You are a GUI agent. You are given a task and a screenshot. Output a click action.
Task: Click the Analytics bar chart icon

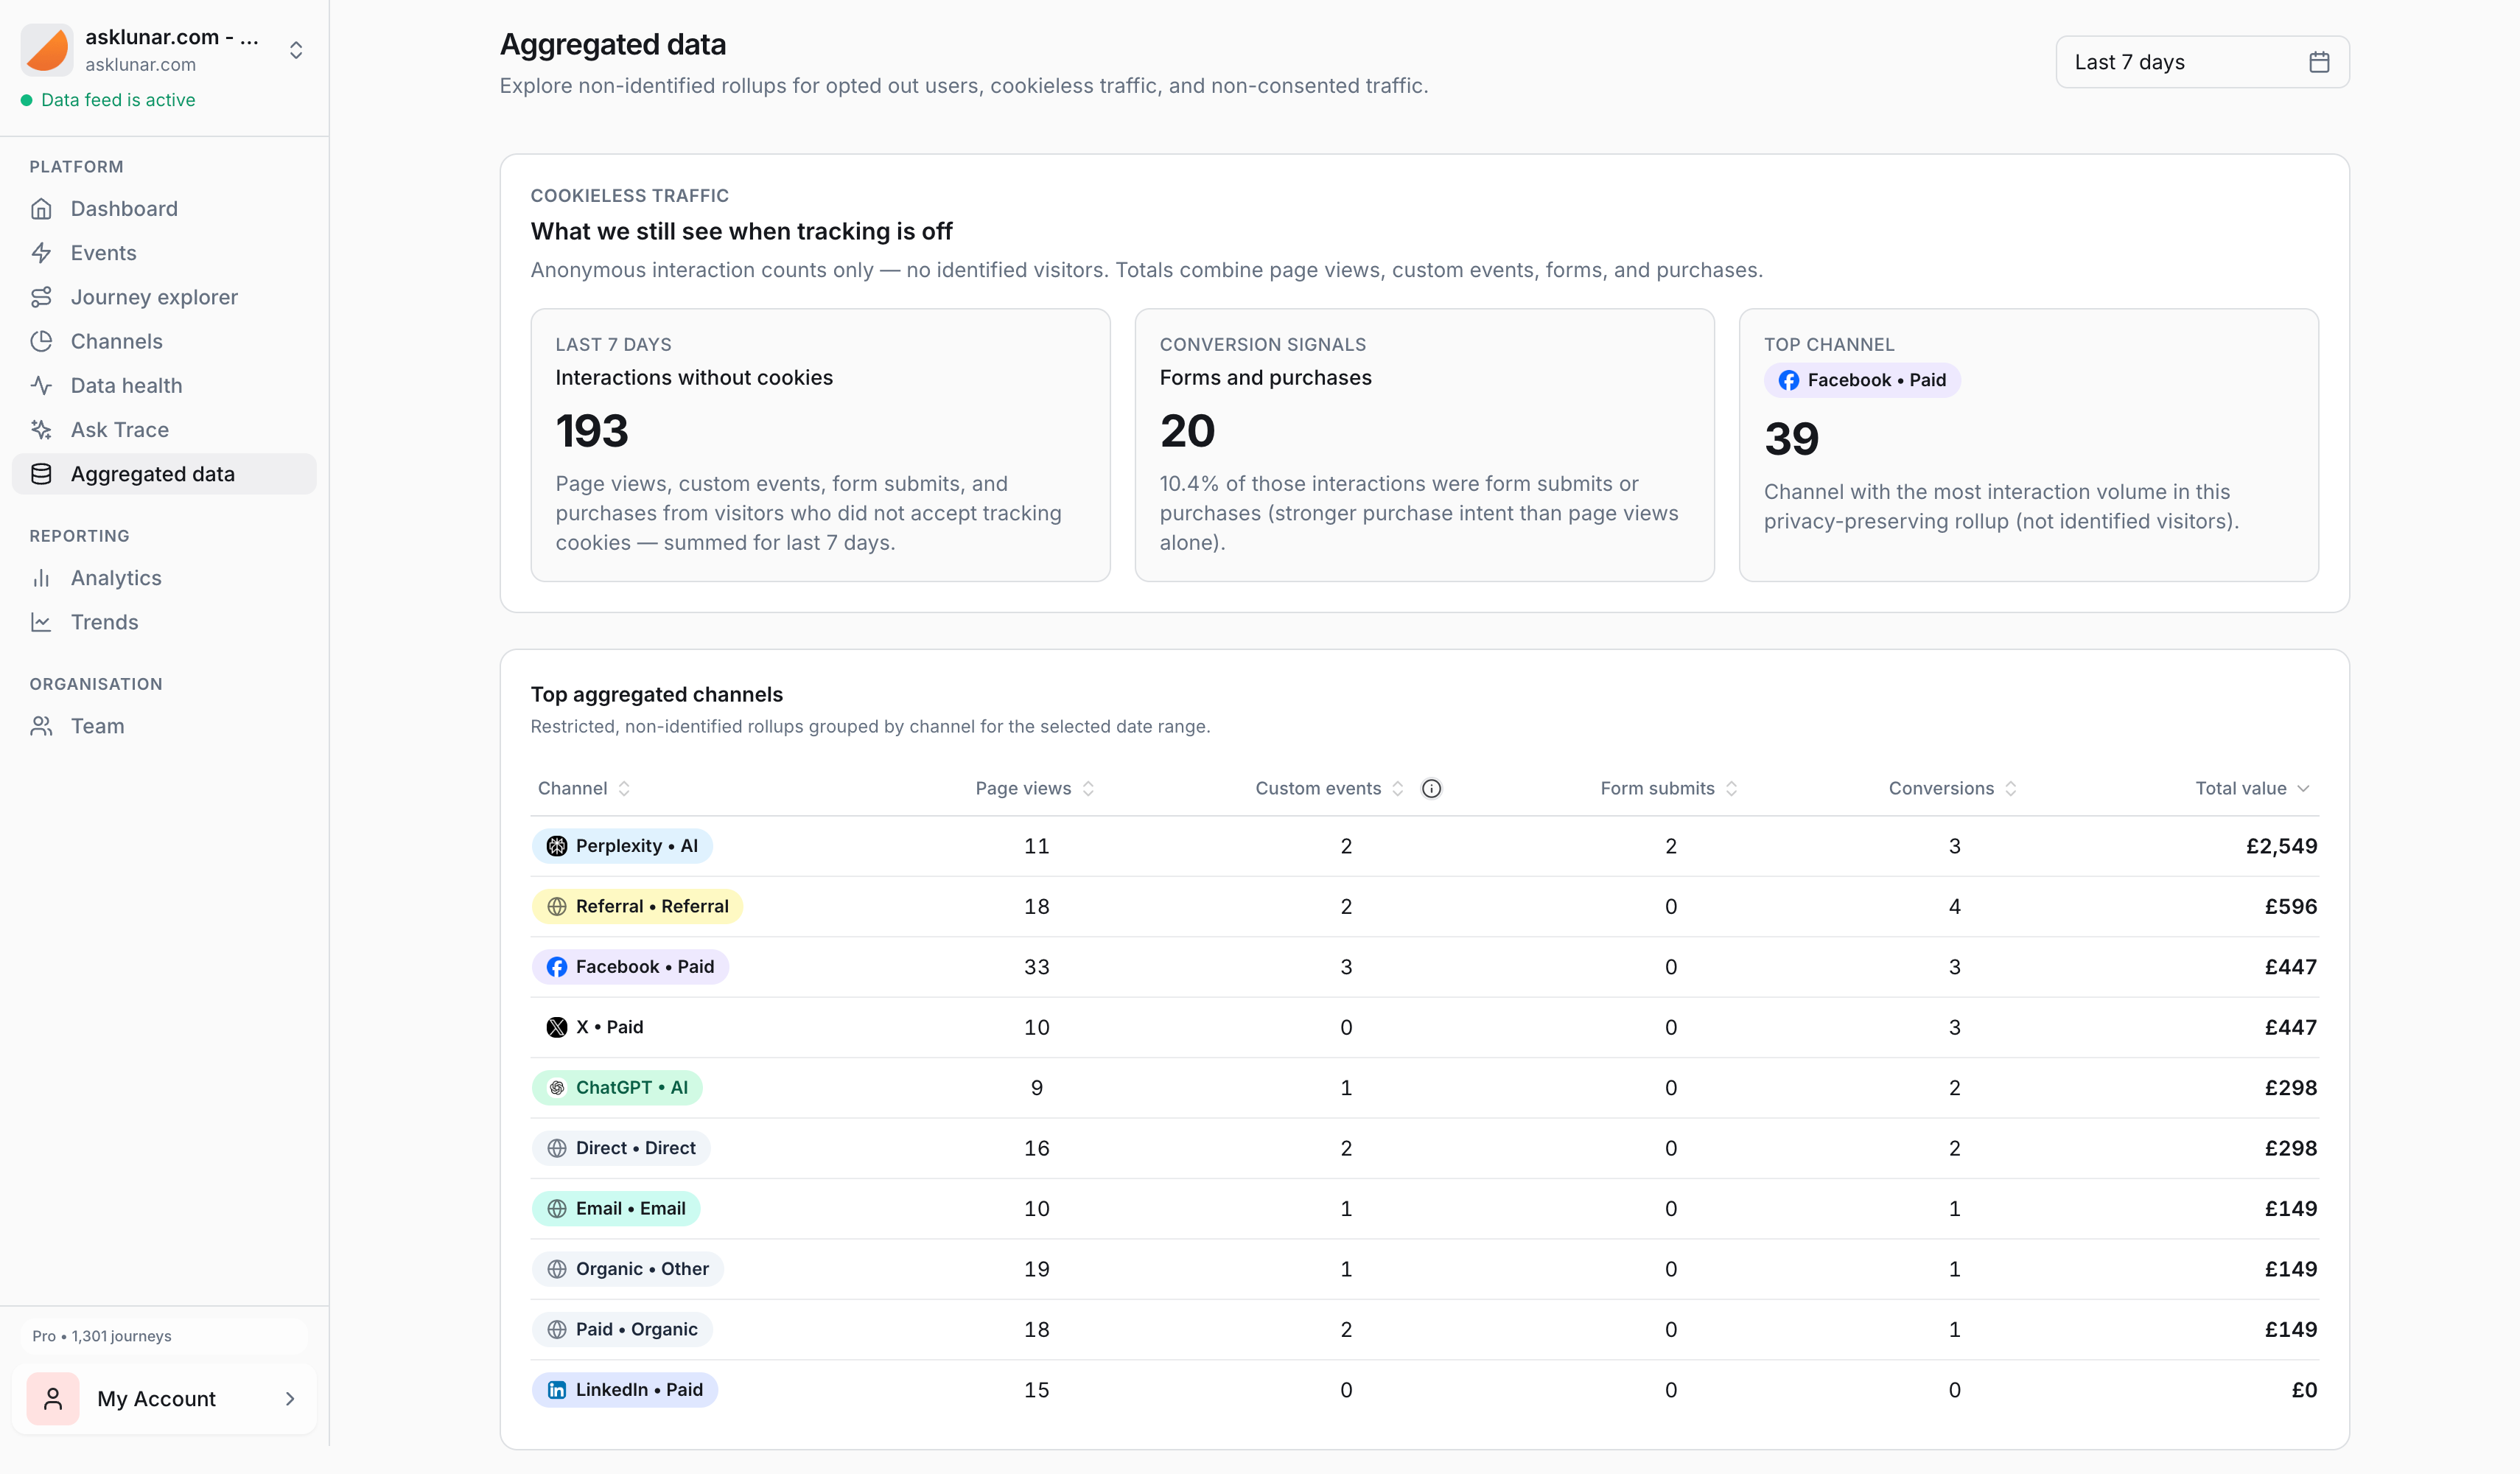(42, 577)
